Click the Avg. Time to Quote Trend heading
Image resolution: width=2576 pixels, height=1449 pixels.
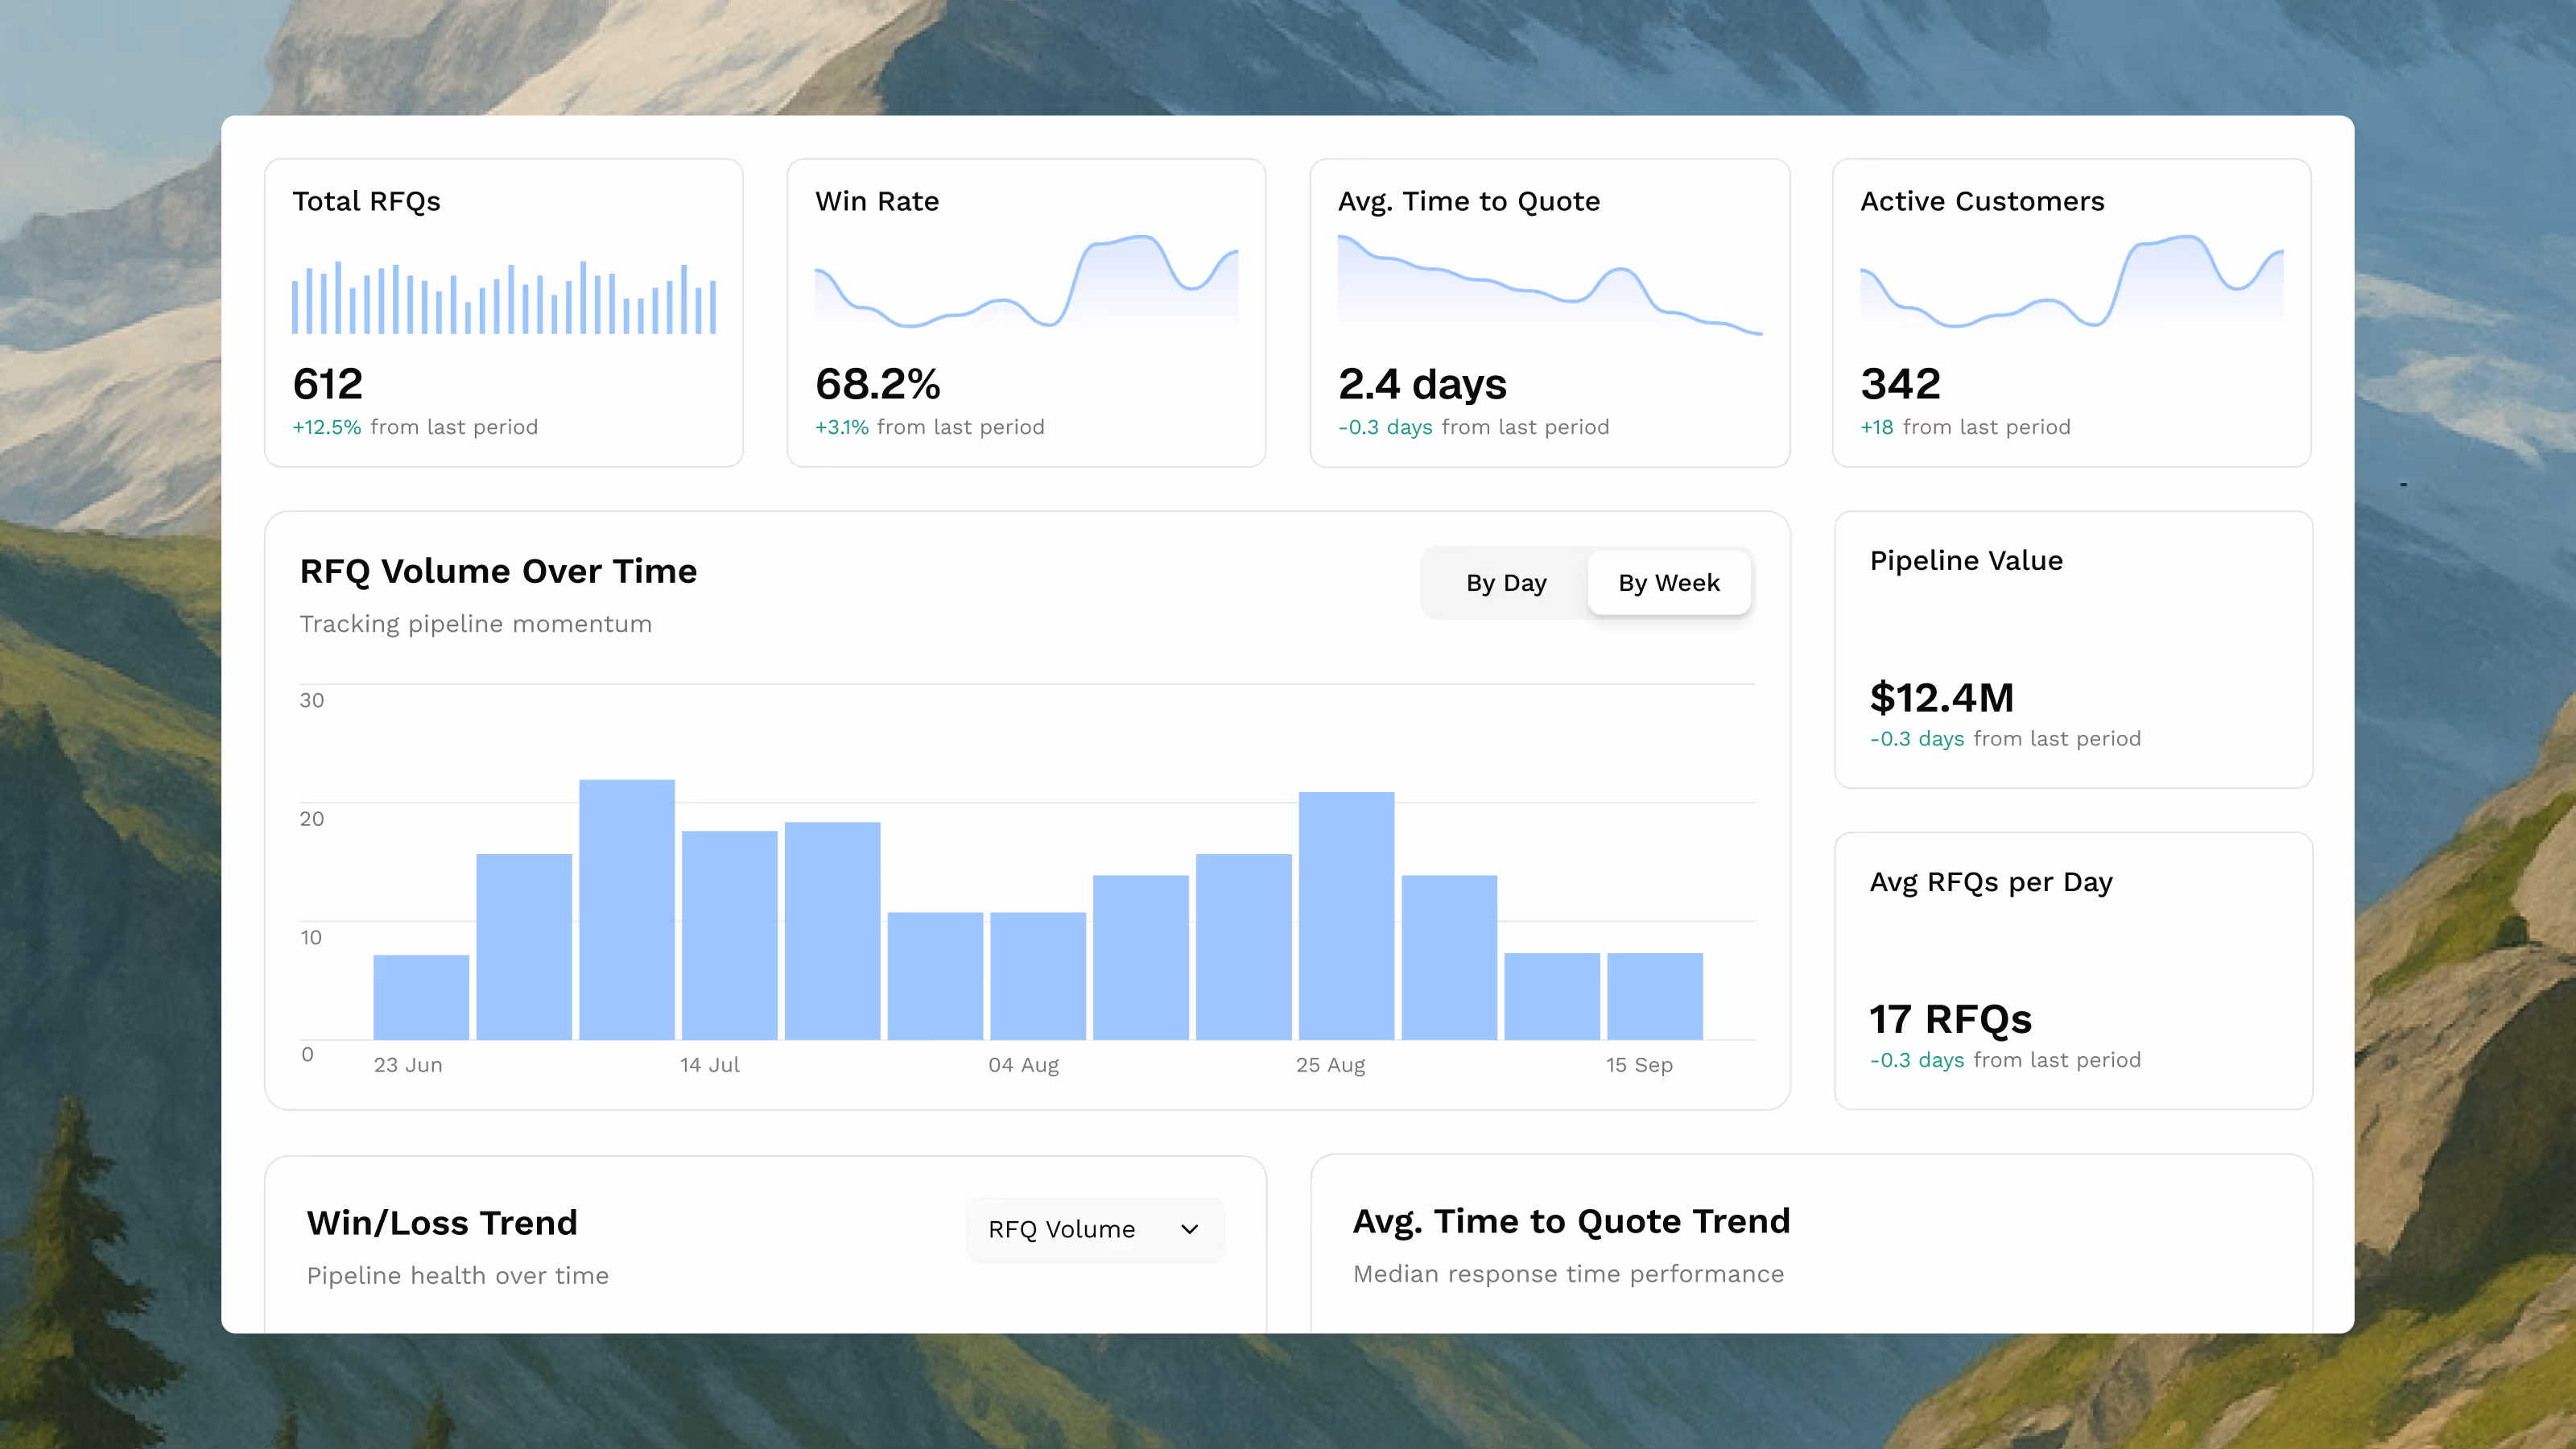1571,1221
